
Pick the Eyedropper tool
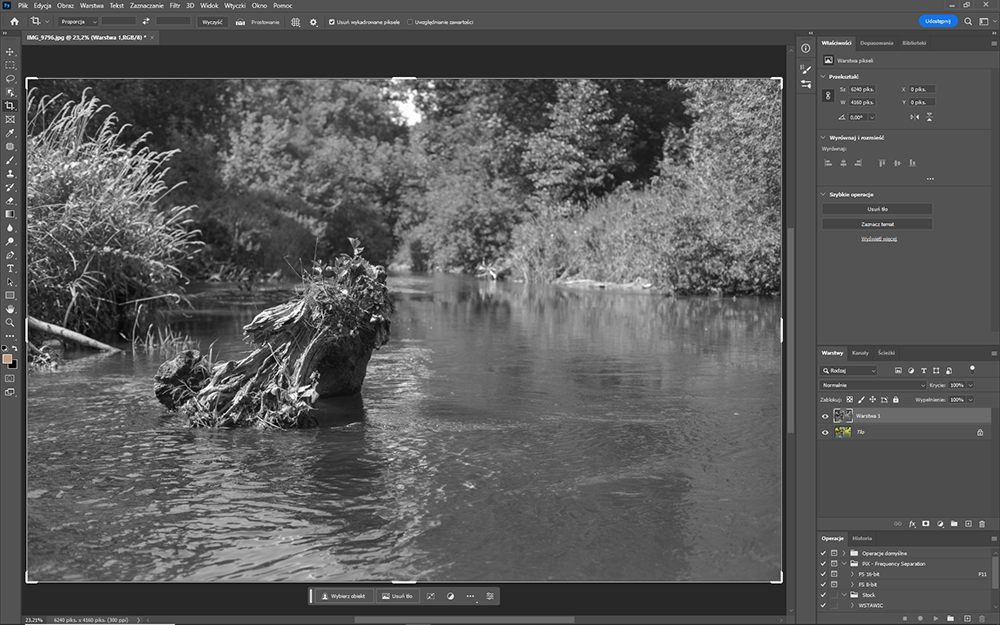click(x=10, y=133)
